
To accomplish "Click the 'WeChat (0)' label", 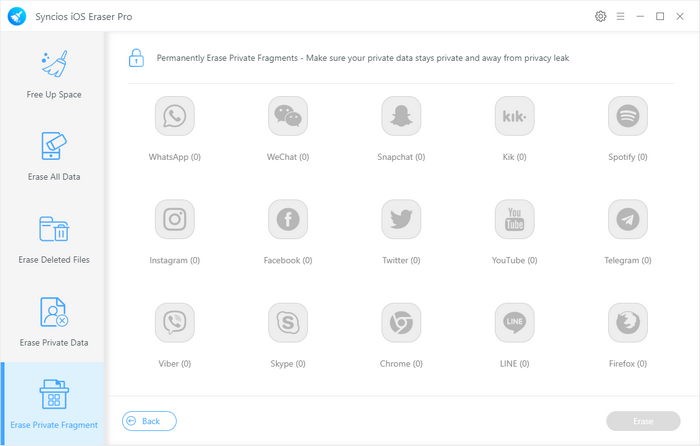I will (x=288, y=157).
